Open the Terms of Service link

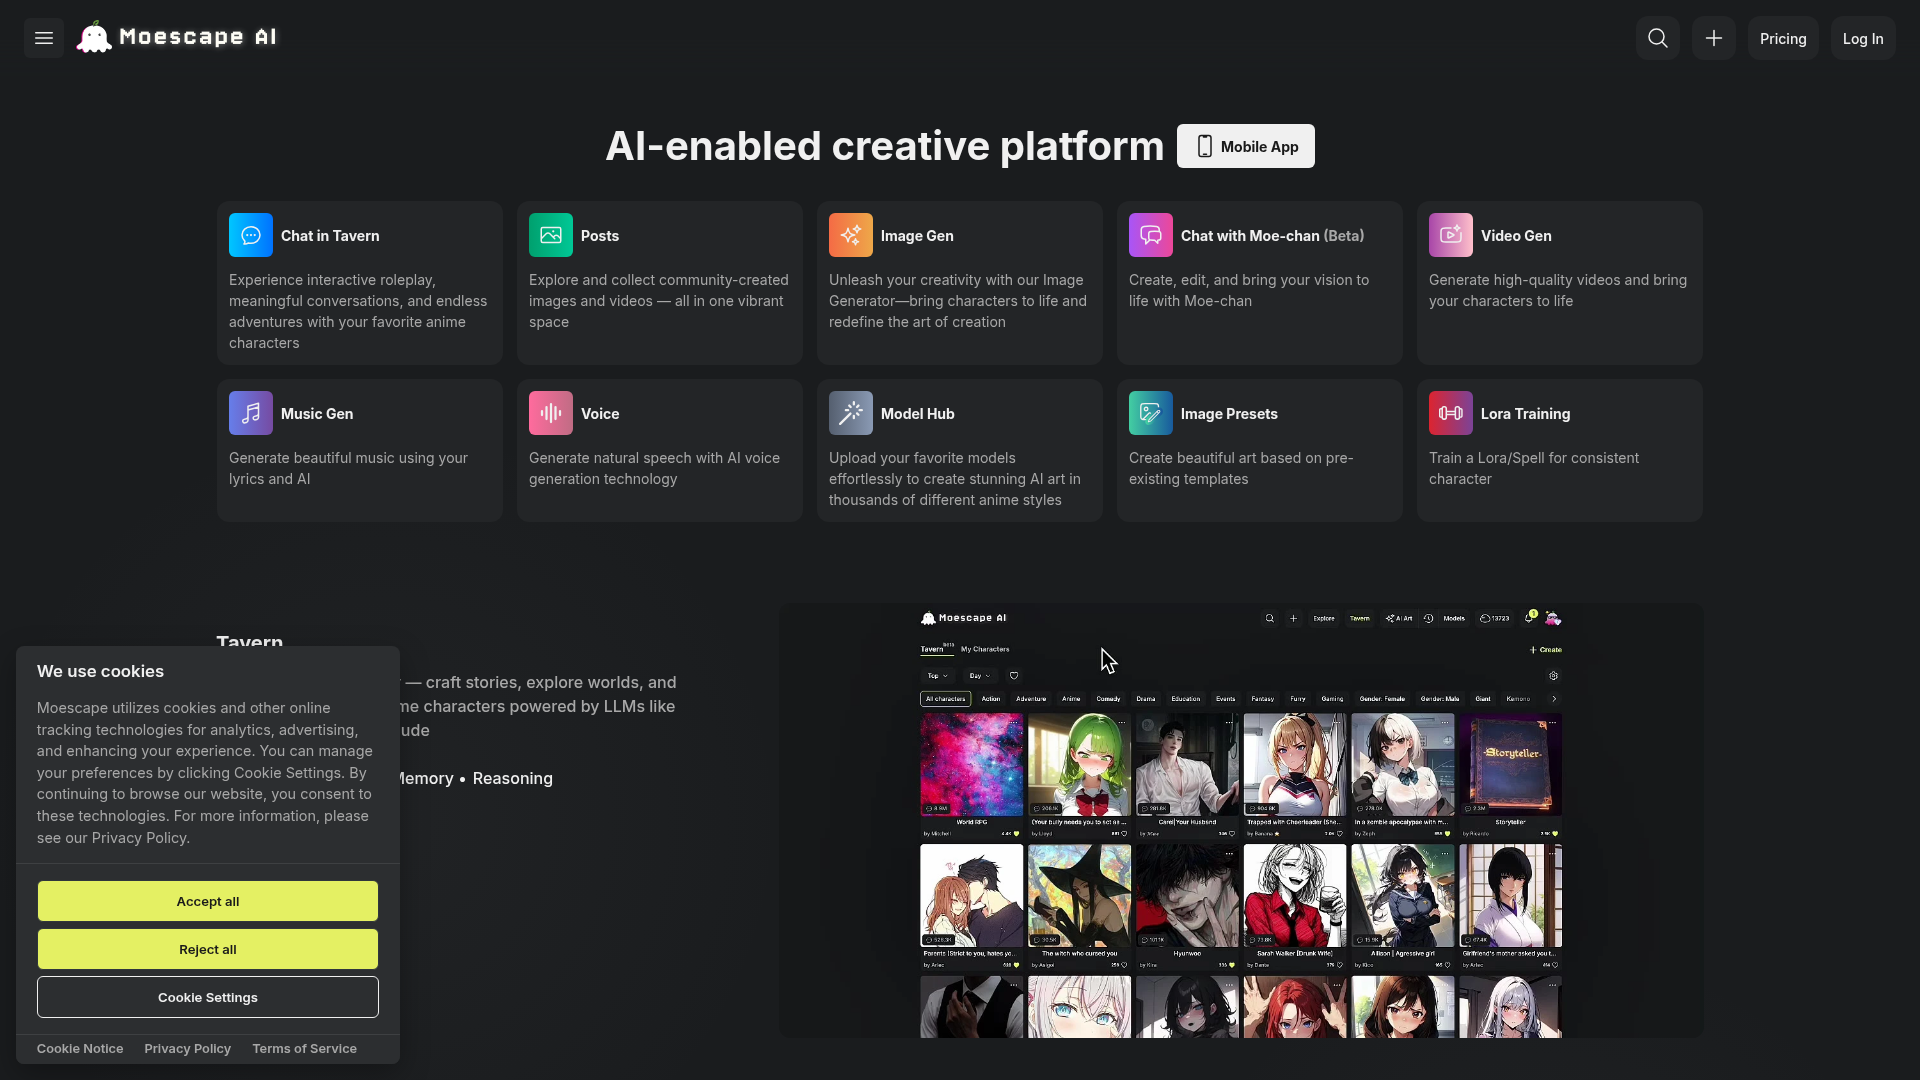coord(304,1048)
